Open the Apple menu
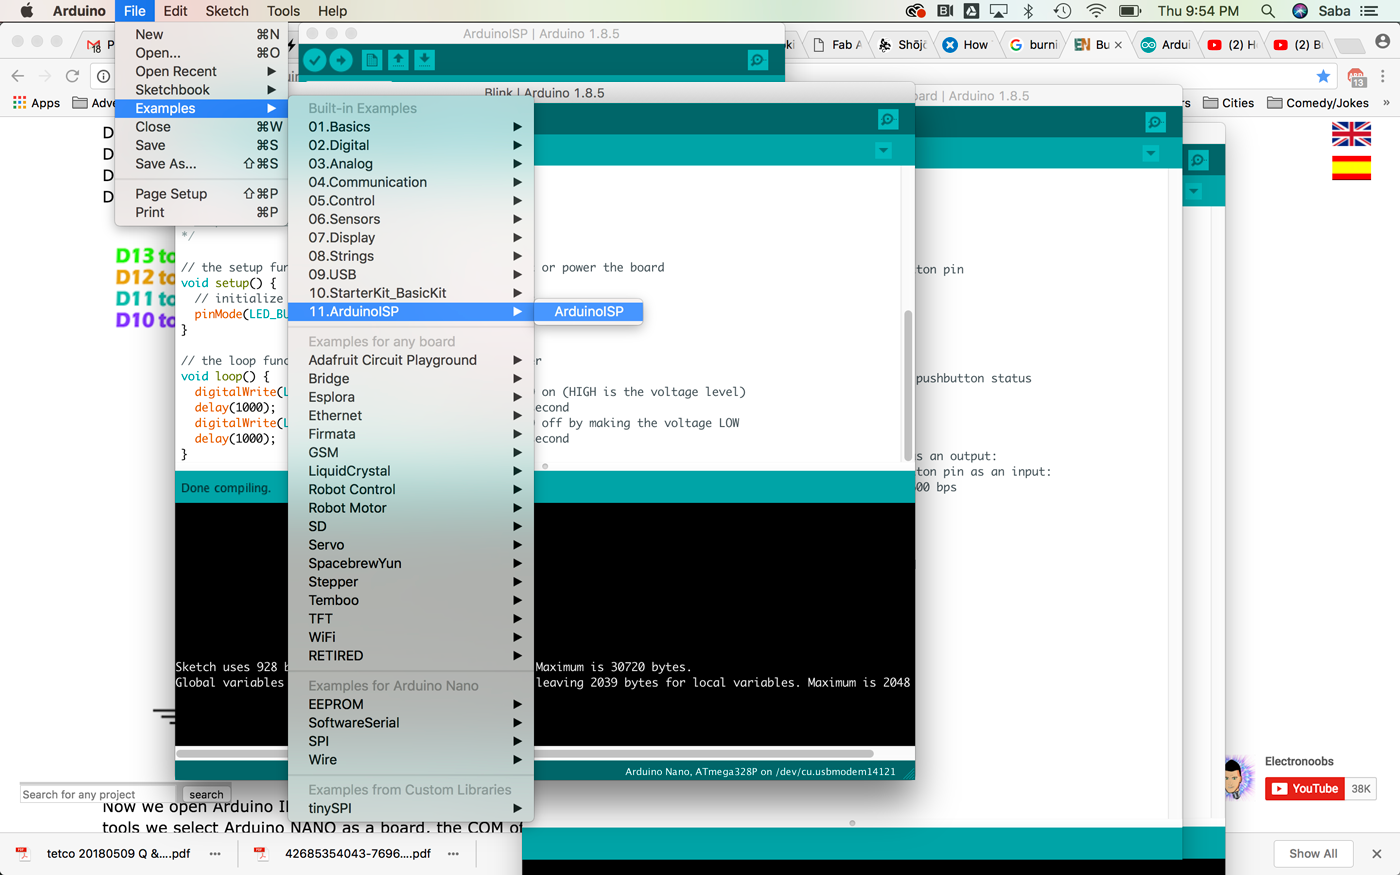This screenshot has height=875, width=1400. [x=27, y=11]
